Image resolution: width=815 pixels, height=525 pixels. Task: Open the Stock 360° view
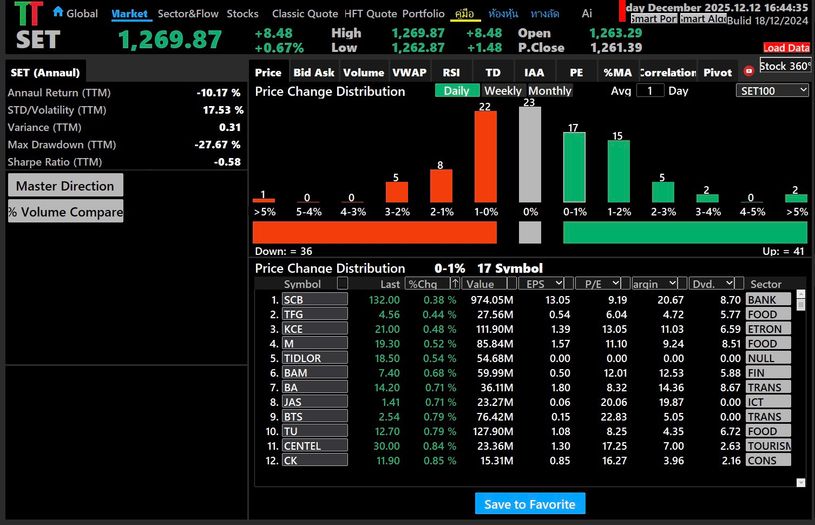[x=786, y=66]
